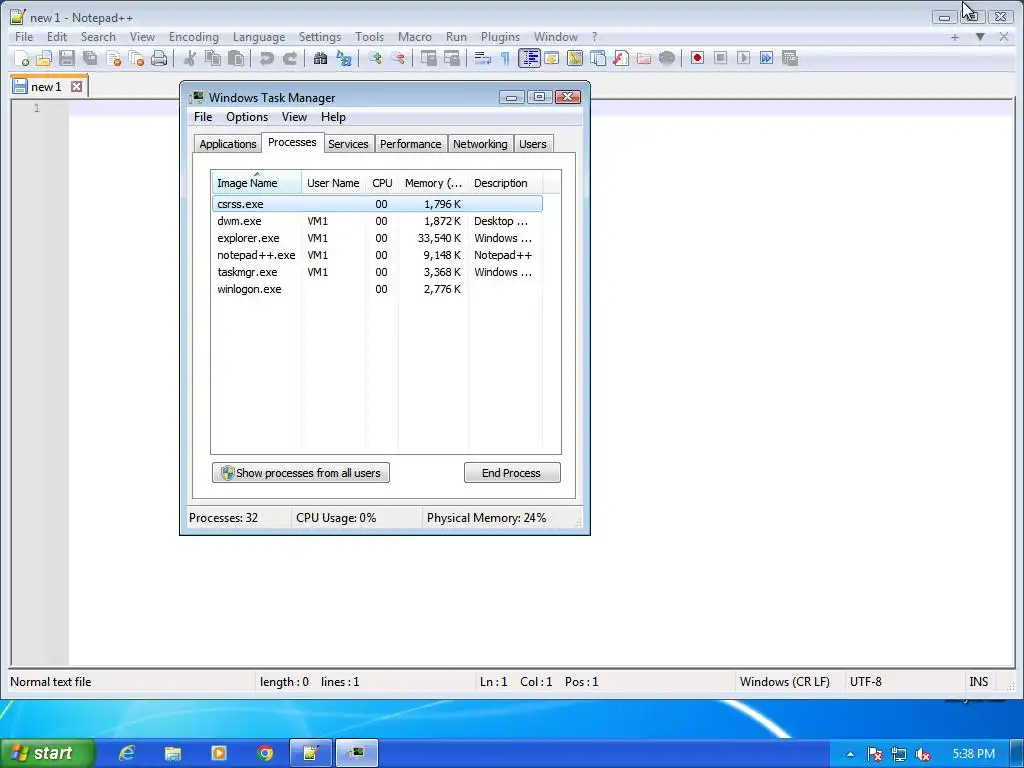Open Task Manager Options menu
Image resolution: width=1024 pixels, height=768 pixels.
point(247,117)
